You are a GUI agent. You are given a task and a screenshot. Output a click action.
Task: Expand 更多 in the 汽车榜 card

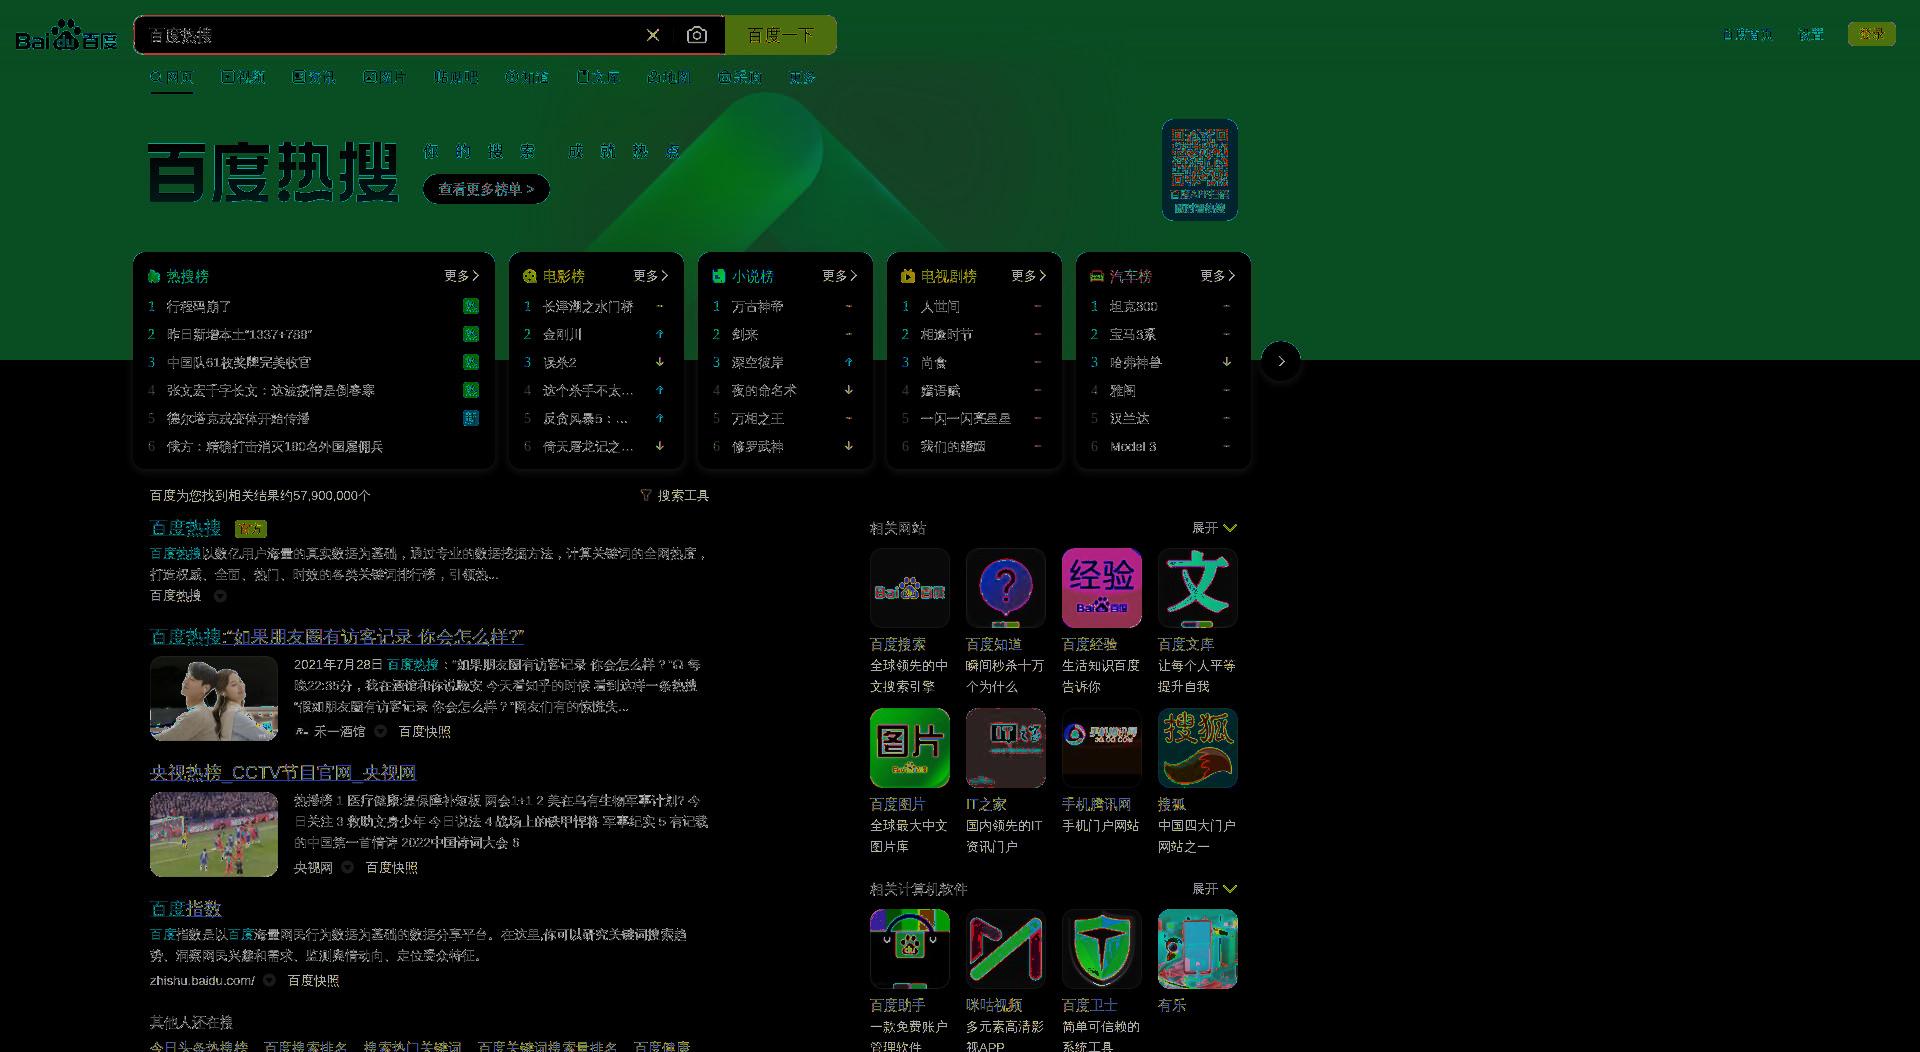click(1217, 276)
